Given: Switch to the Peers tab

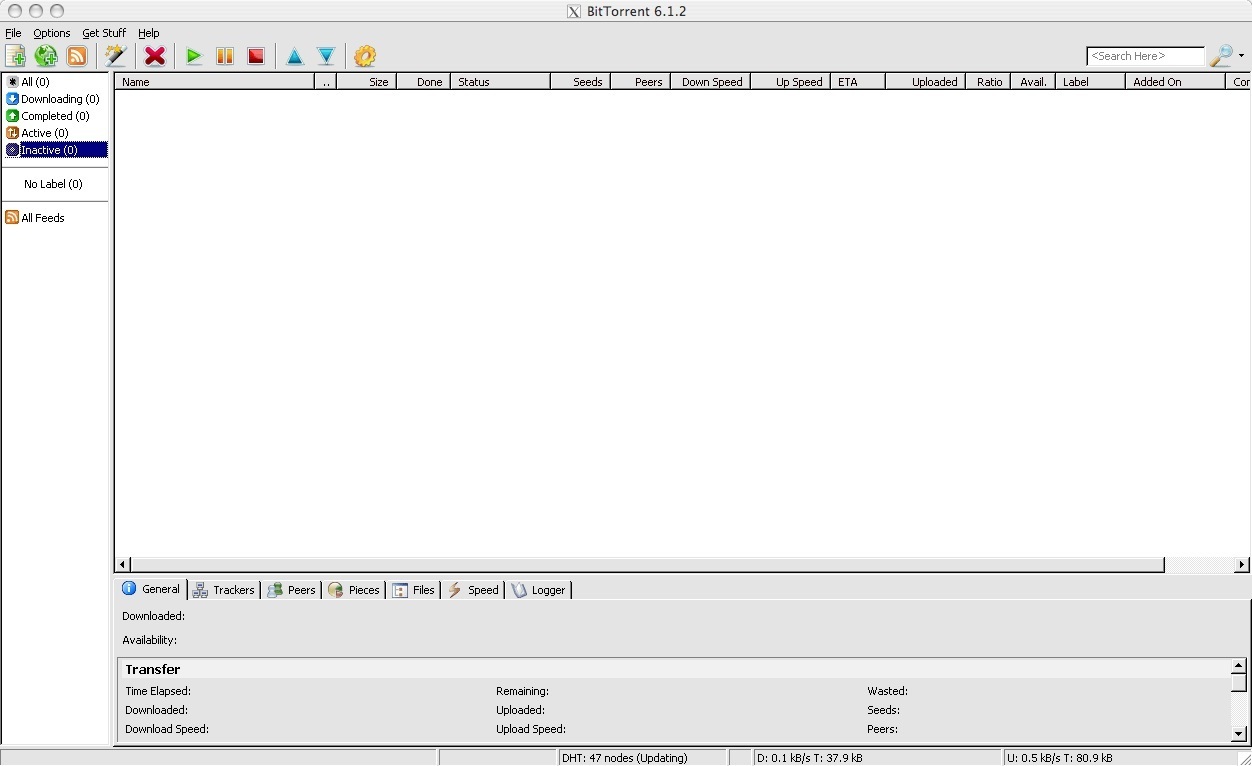Looking at the screenshot, I should [x=291, y=590].
